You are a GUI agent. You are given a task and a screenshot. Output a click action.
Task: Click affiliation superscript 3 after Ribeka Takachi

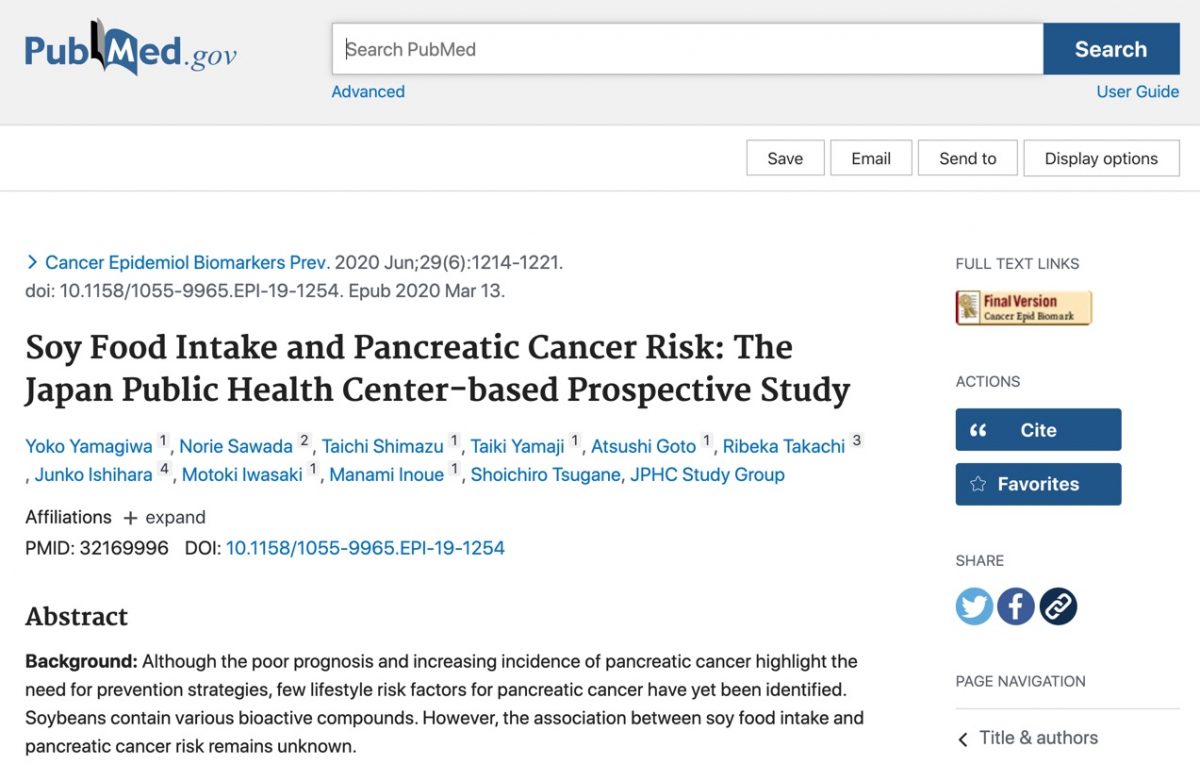point(856,442)
